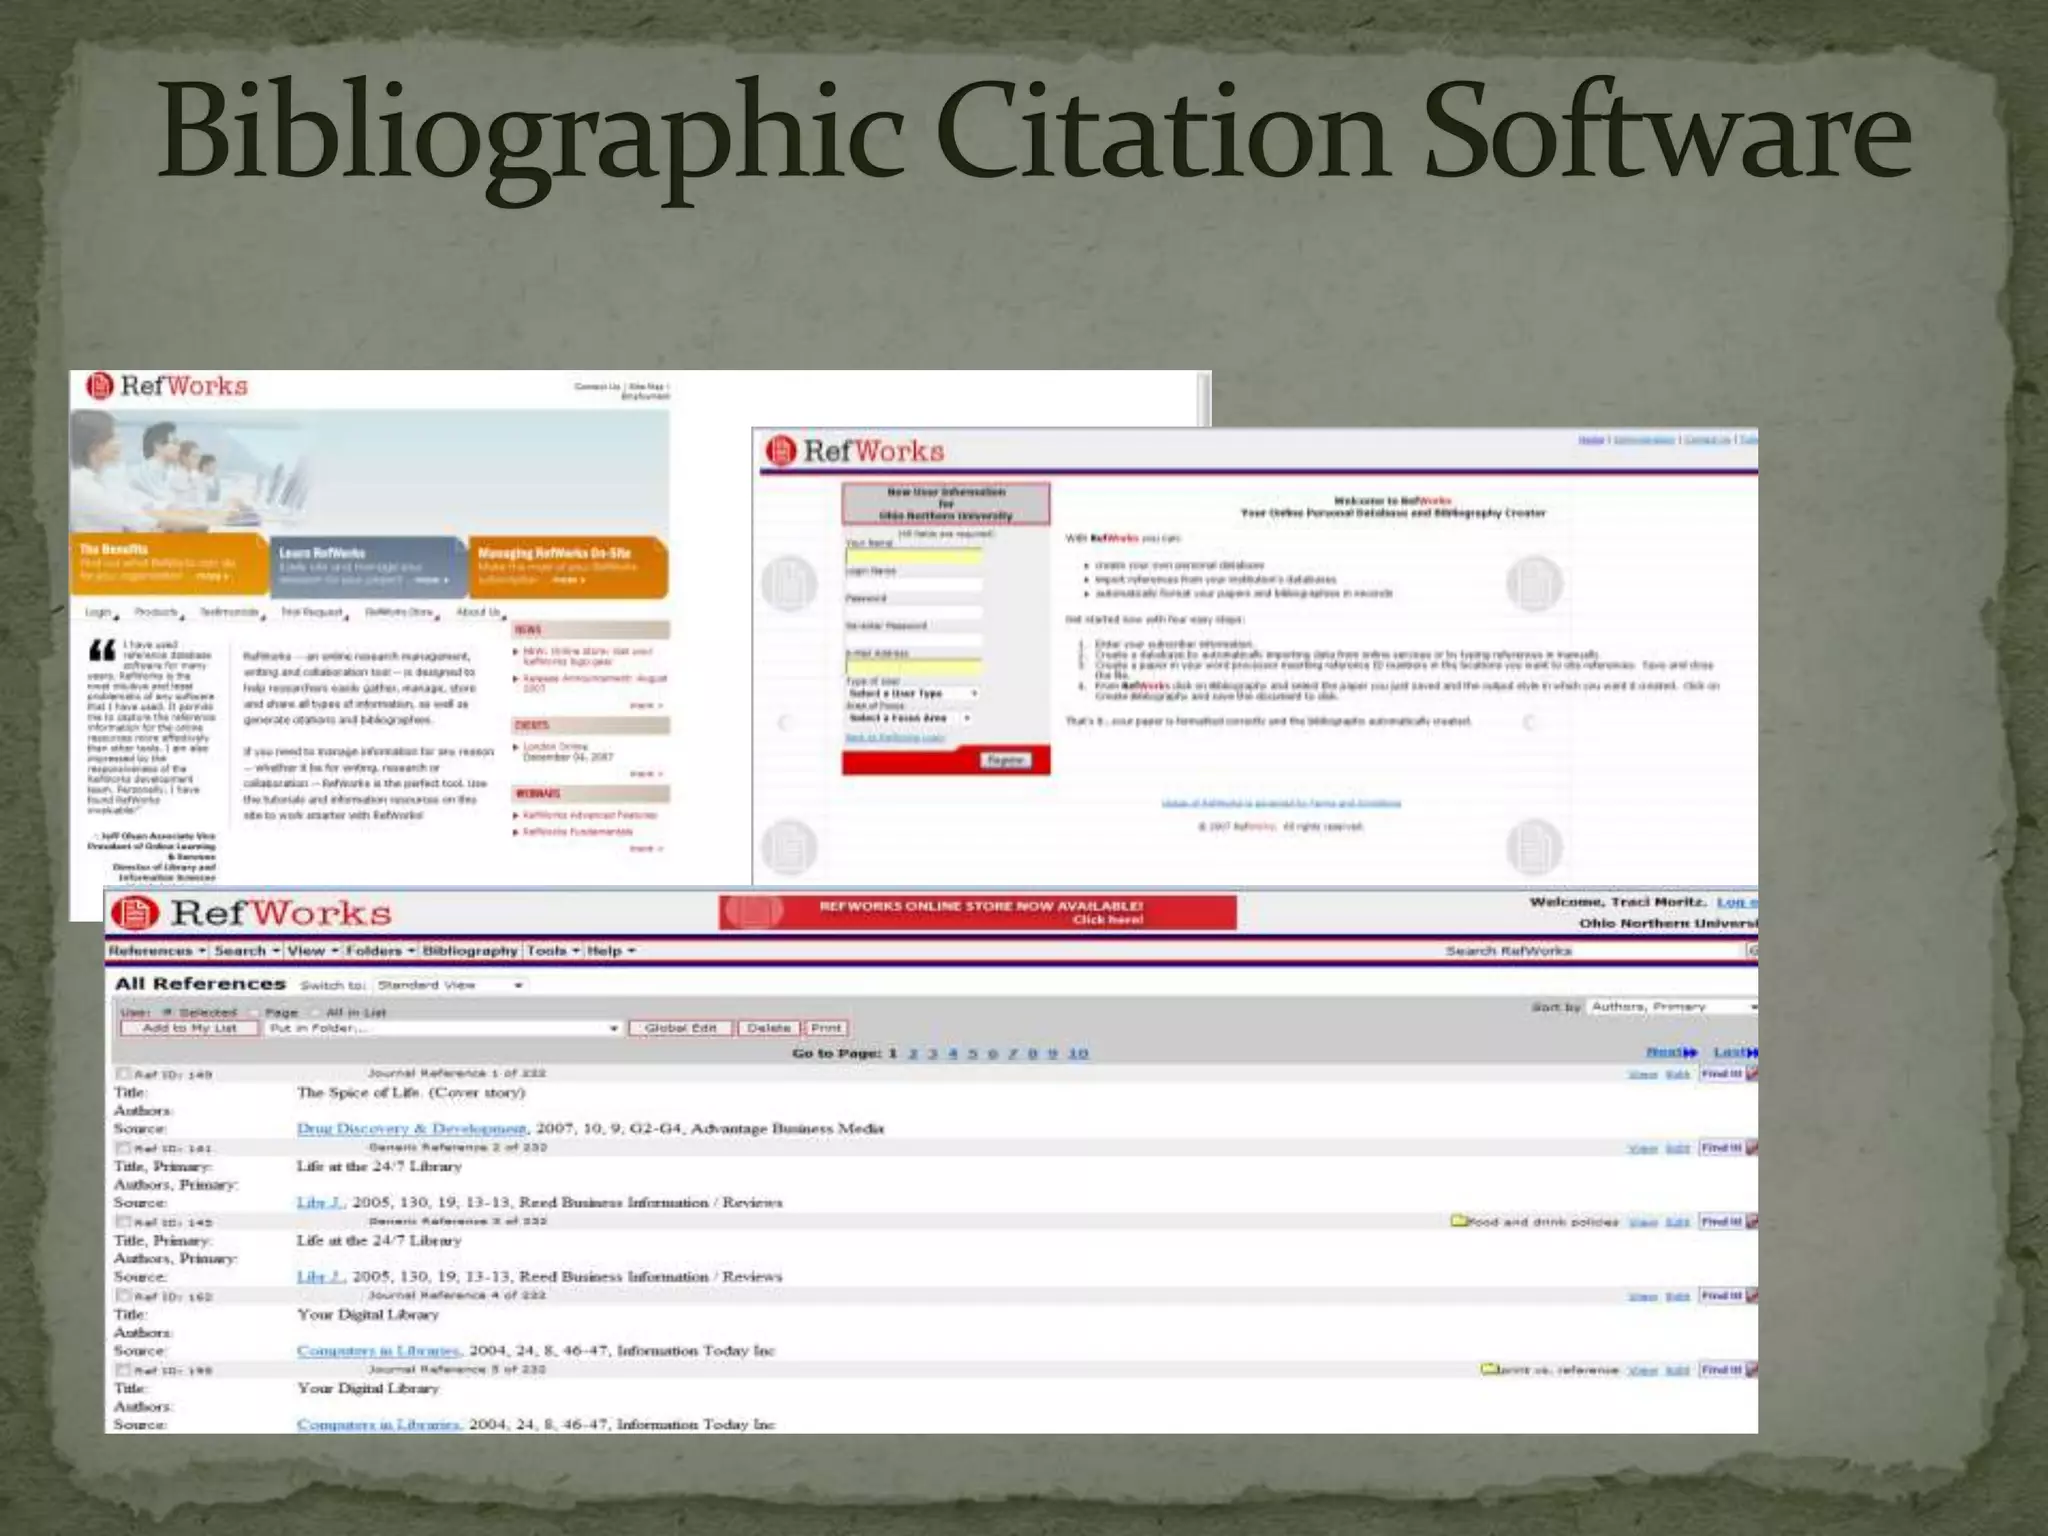Viewport: 2048px width, 1536px height.
Task: Select the Page radio button
Action: click(255, 1012)
